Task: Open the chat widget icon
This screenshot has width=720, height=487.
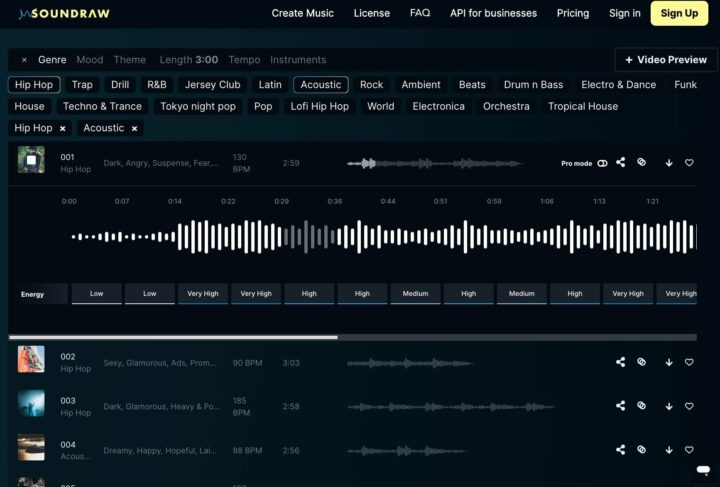Action: click(703, 469)
